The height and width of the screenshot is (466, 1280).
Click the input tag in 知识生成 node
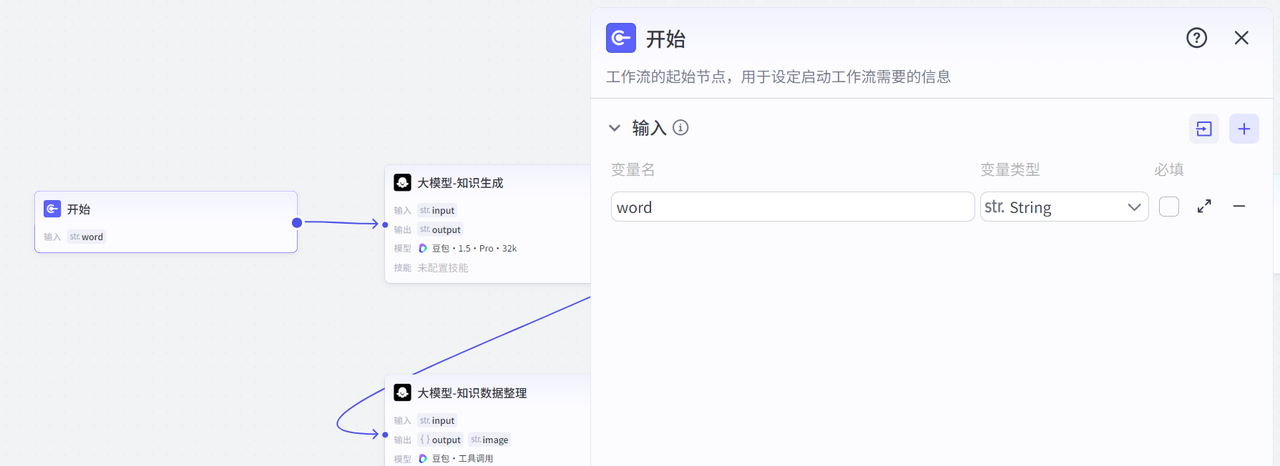437,210
